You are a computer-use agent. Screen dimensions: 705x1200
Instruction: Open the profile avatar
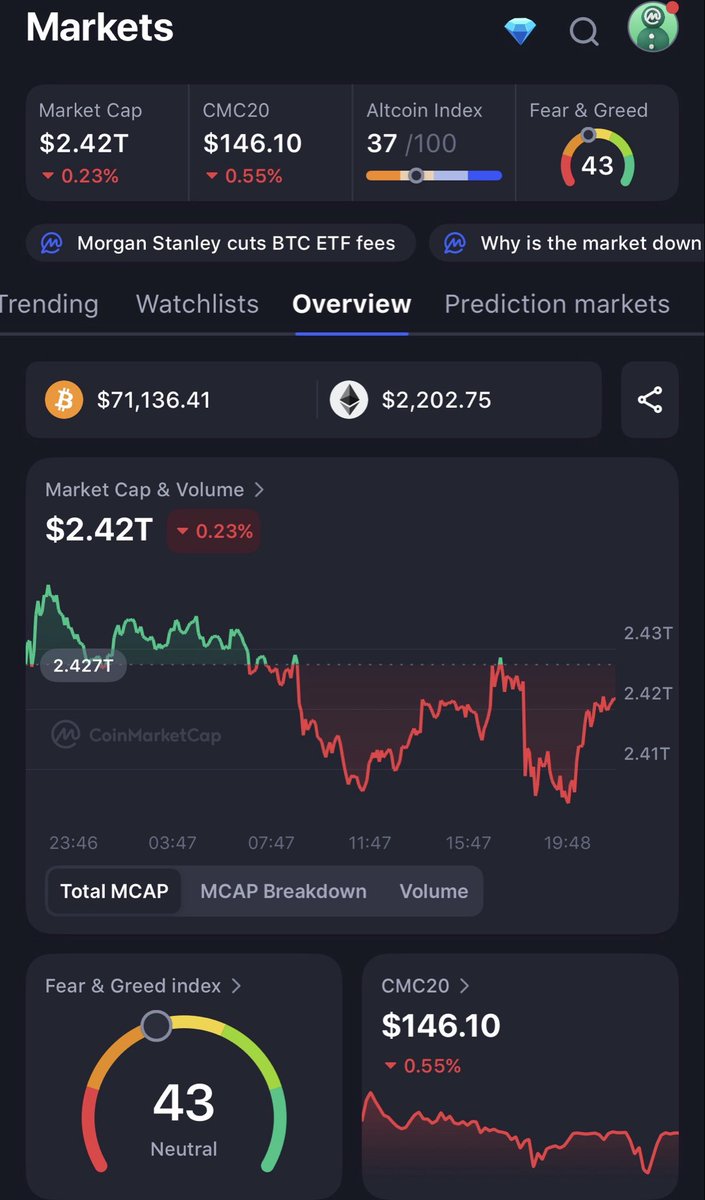653,27
